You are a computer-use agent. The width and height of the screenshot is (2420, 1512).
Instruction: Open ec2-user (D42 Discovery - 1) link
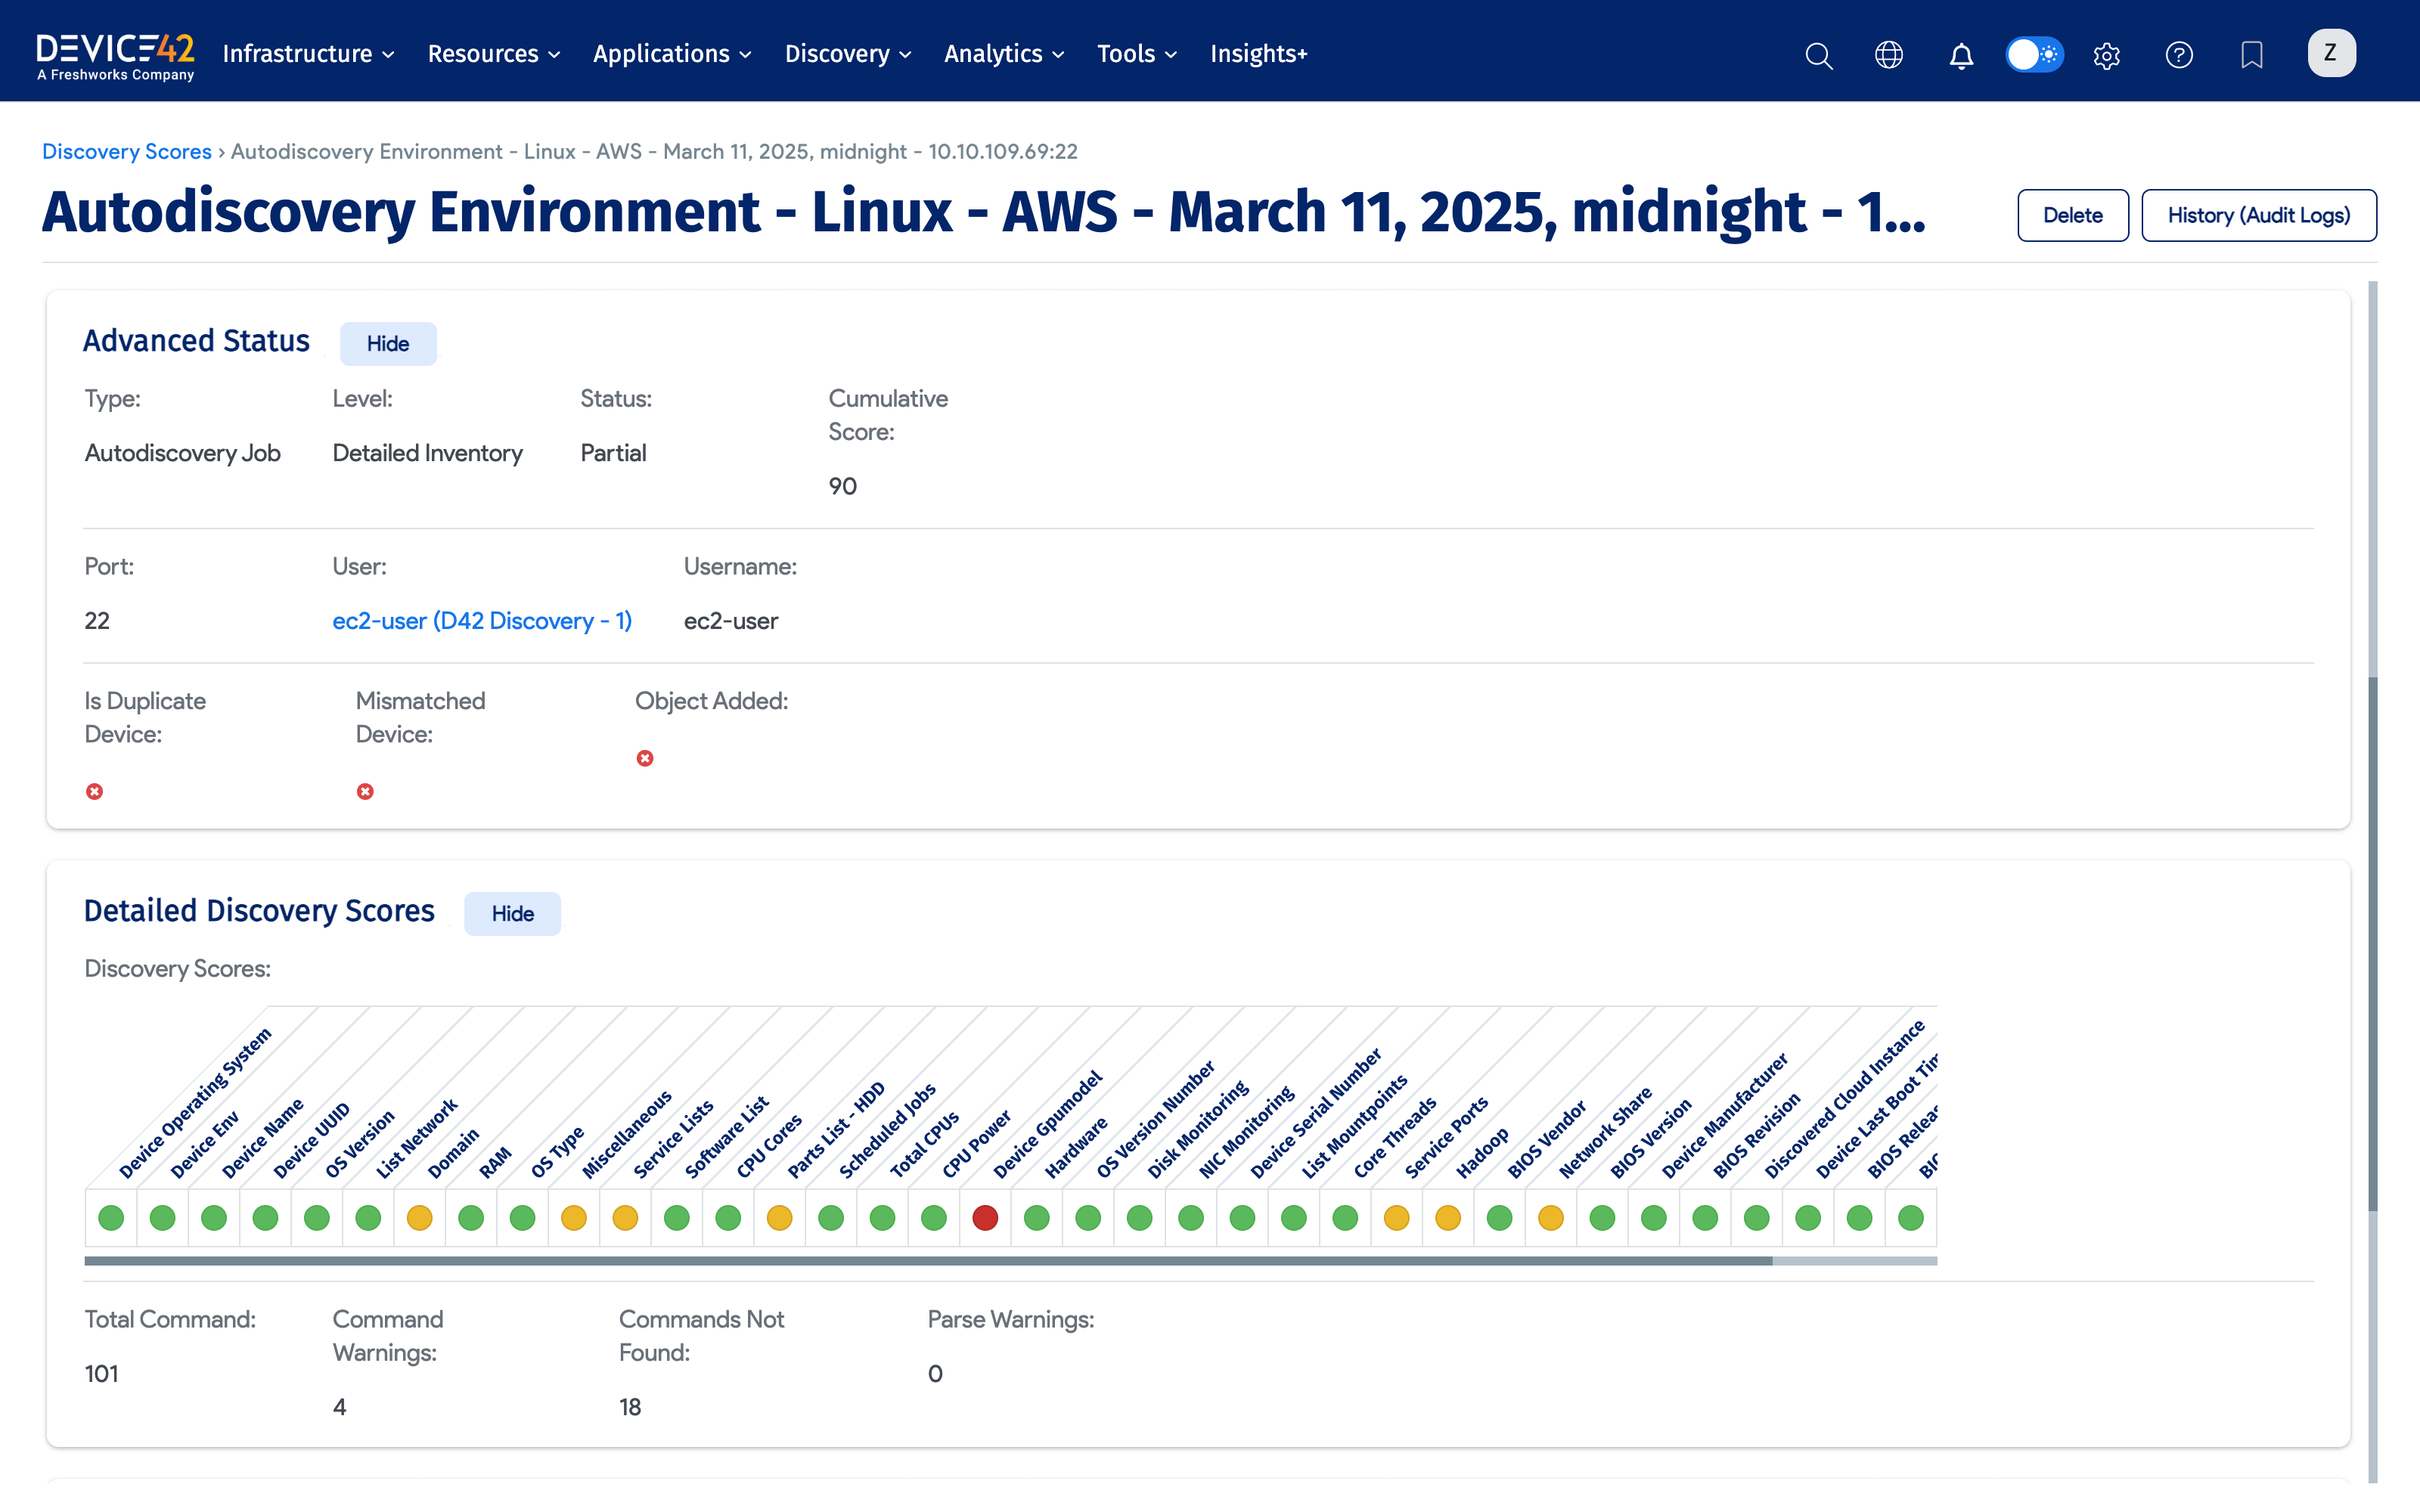click(482, 621)
